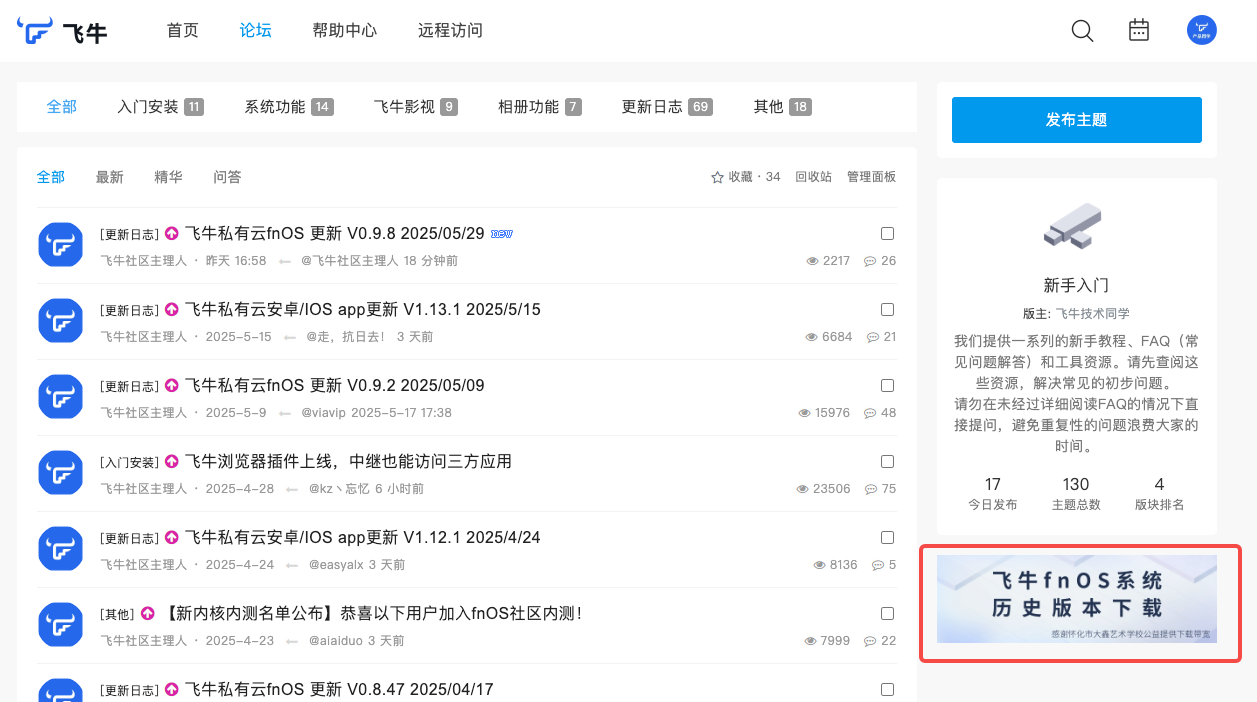Switch to 其他 category tab
Image resolution: width=1257 pixels, height=702 pixels.
click(x=782, y=106)
